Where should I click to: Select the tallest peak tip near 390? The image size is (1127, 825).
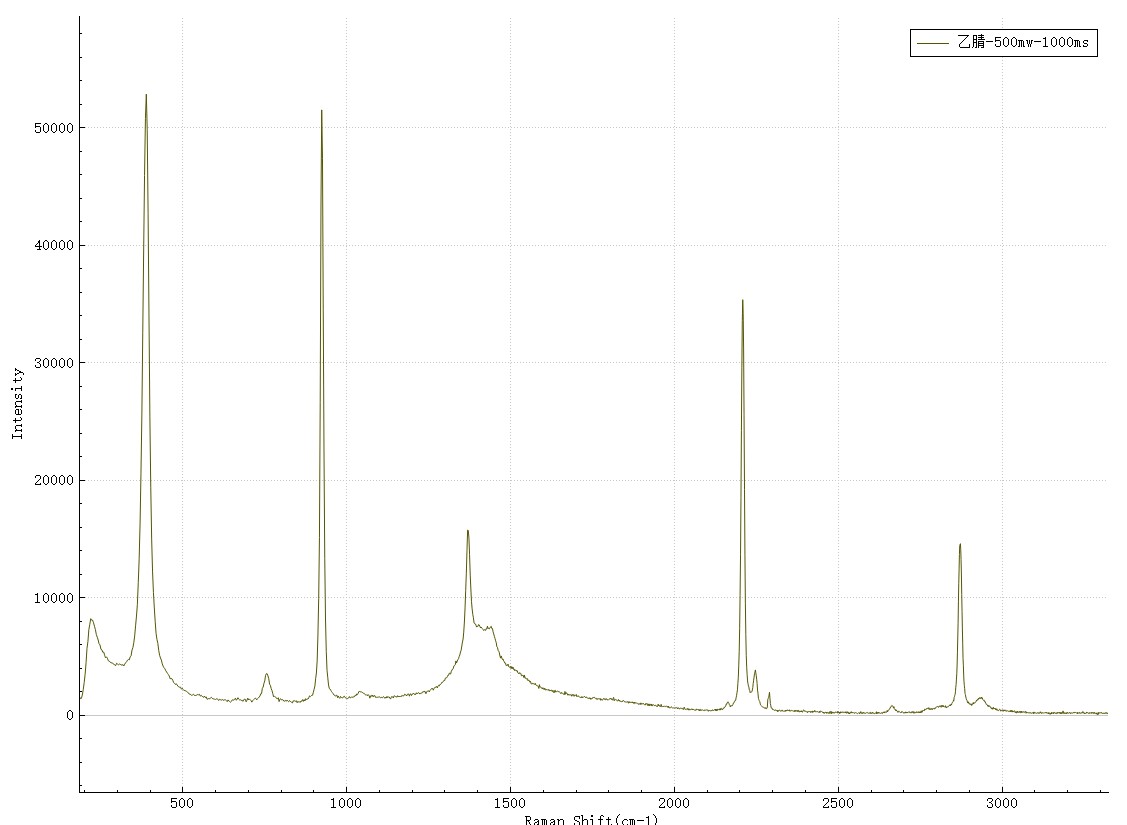pyautogui.click(x=146, y=96)
